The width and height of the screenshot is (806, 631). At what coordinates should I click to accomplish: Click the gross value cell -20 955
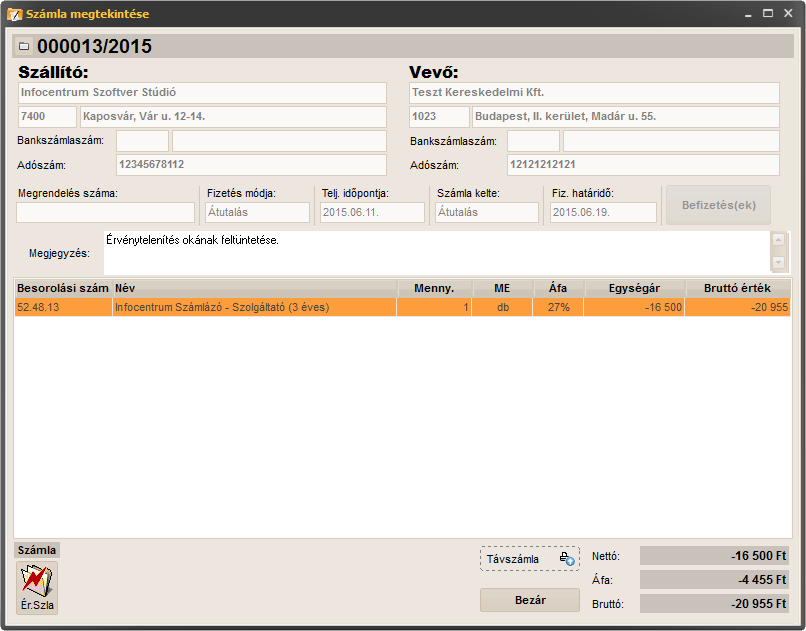pos(738,307)
